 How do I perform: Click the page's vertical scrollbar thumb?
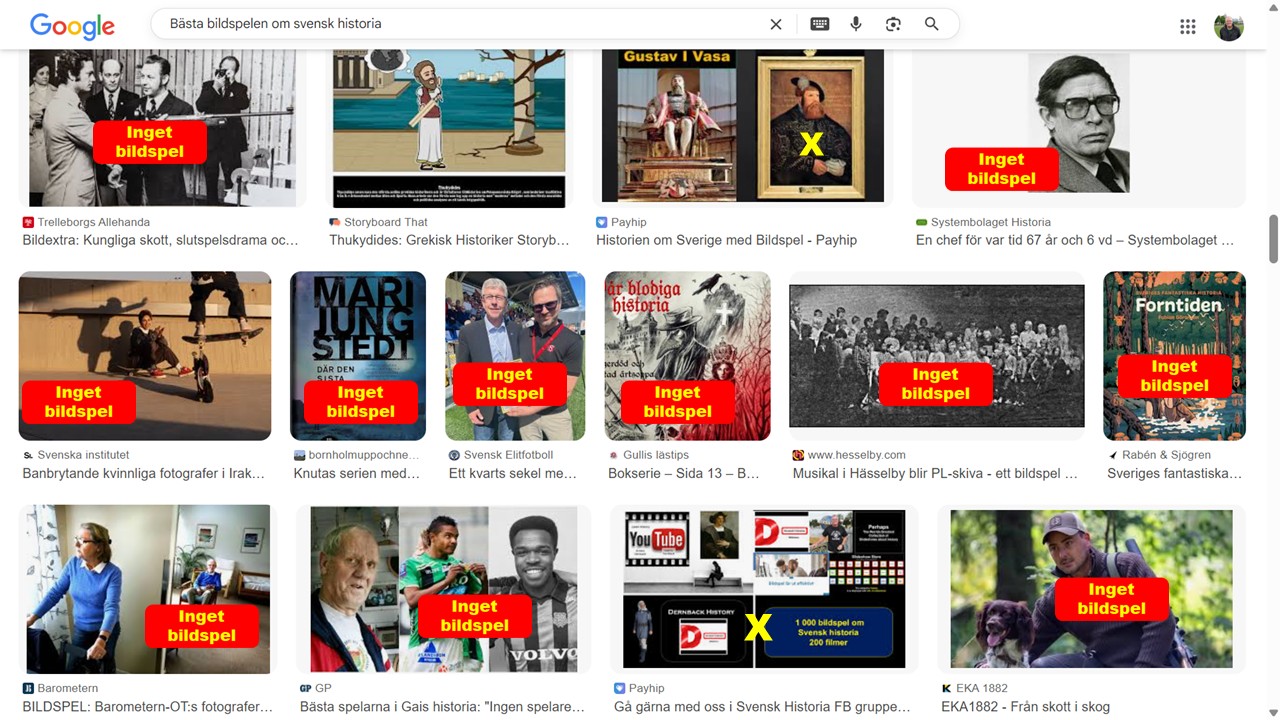(1273, 239)
